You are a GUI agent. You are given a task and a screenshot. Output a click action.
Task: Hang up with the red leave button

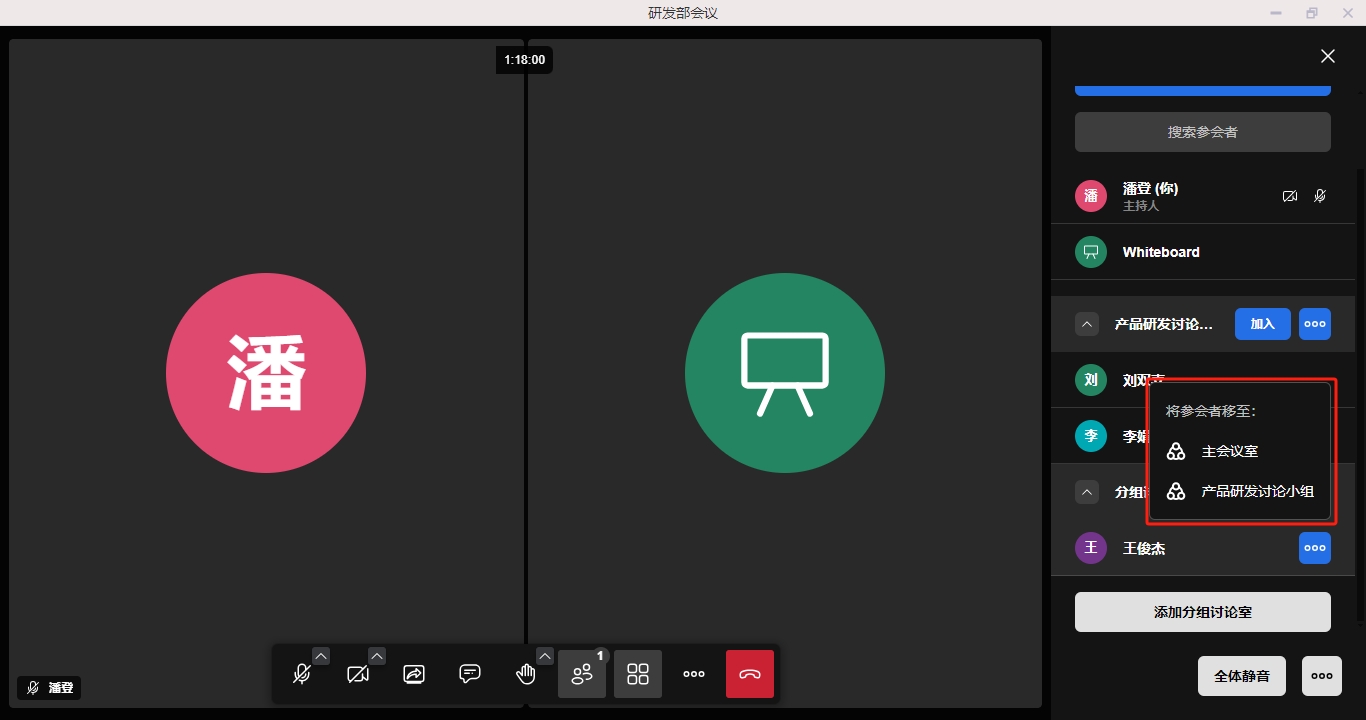(x=750, y=674)
